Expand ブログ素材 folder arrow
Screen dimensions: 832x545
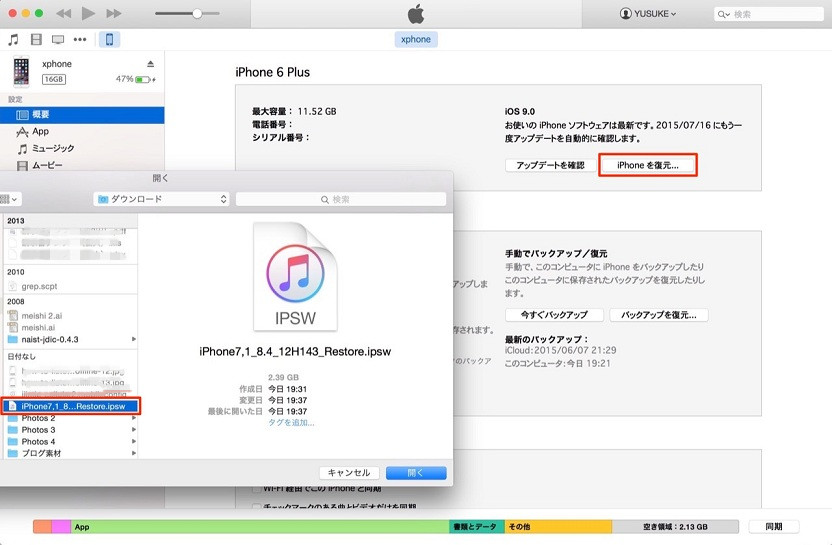pos(134,453)
